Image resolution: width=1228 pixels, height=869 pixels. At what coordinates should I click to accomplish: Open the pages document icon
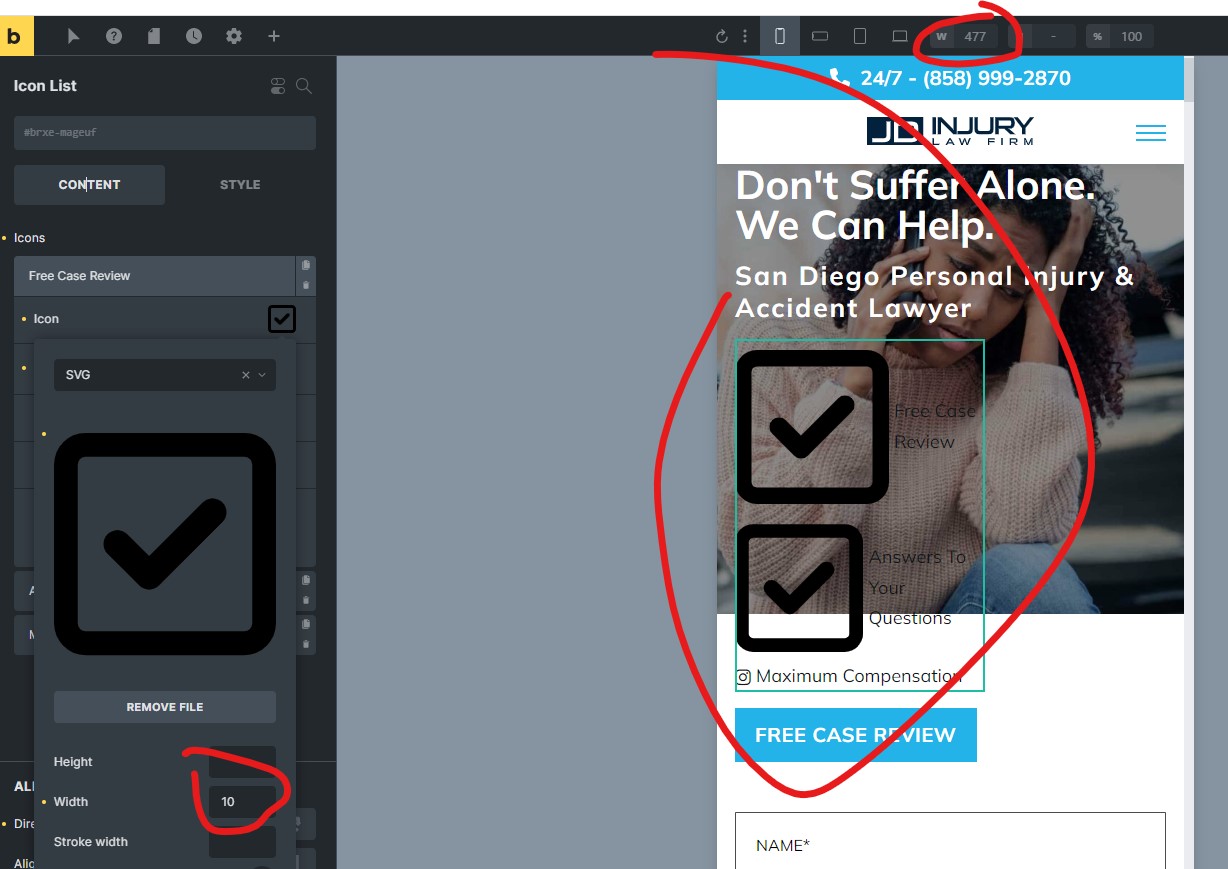pyautogui.click(x=154, y=36)
